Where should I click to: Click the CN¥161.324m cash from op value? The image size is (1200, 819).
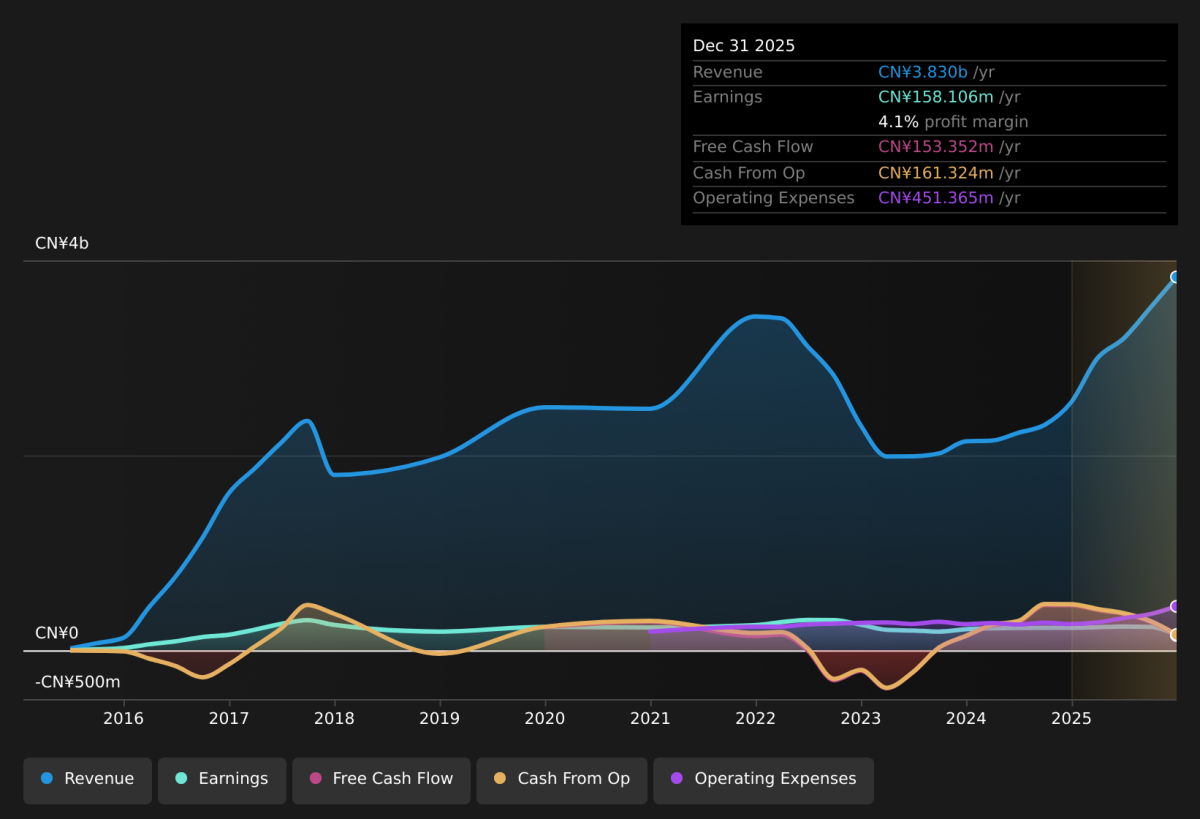tap(936, 173)
